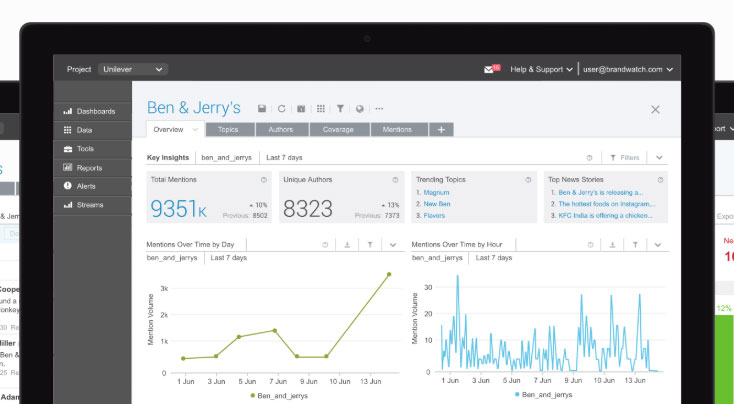Open the KFC India news story link
Screen dimensions: 734x404
pos(607,215)
